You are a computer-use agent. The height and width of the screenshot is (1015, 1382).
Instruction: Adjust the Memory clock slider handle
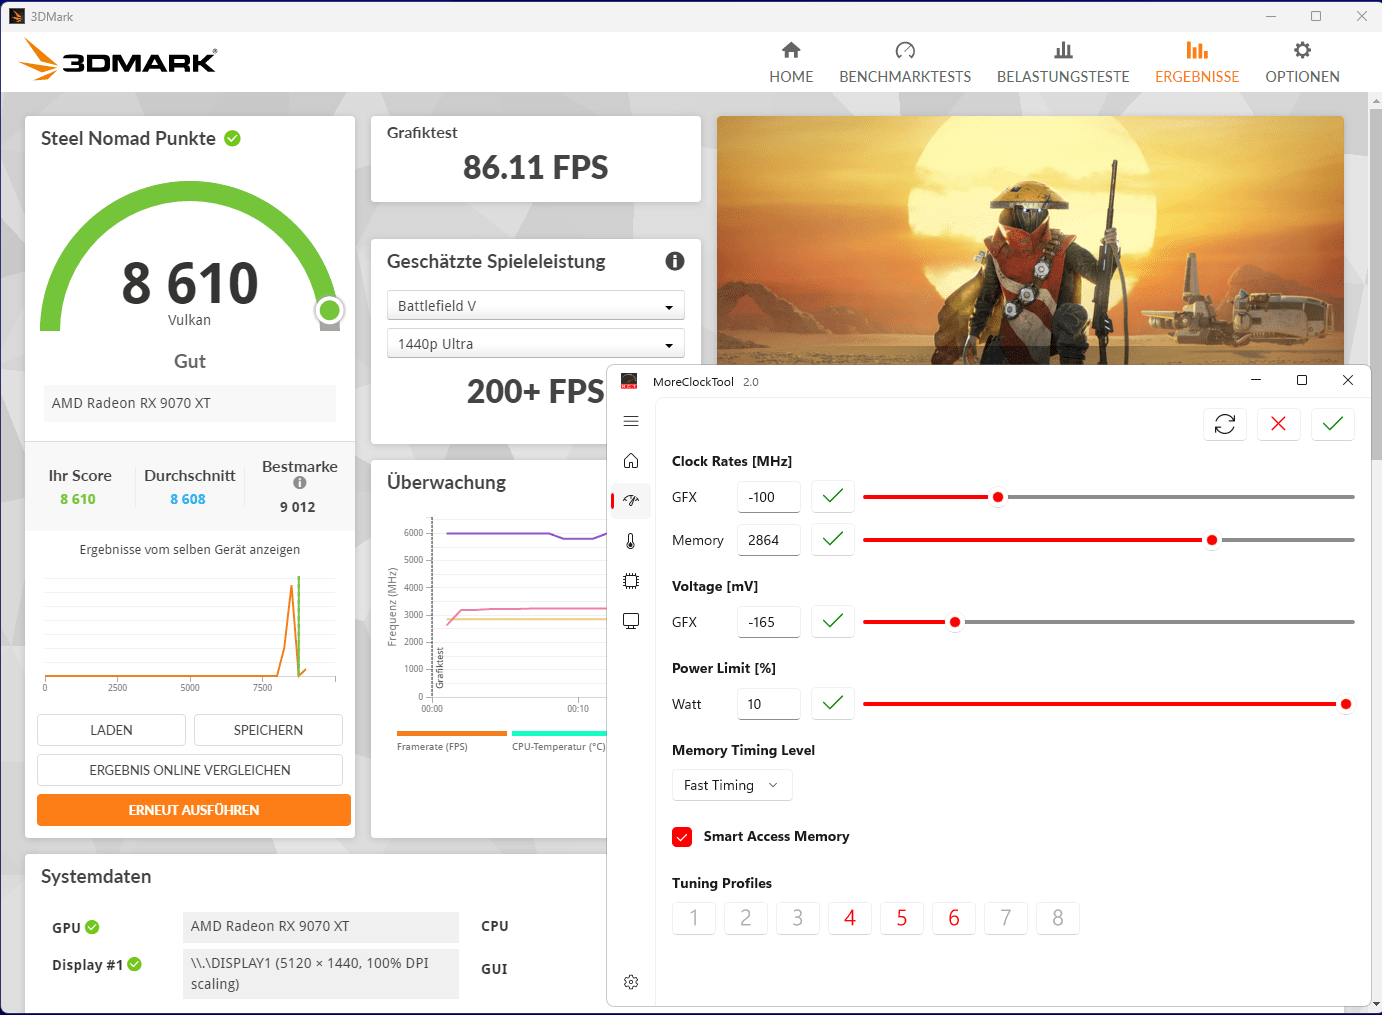click(x=1212, y=540)
